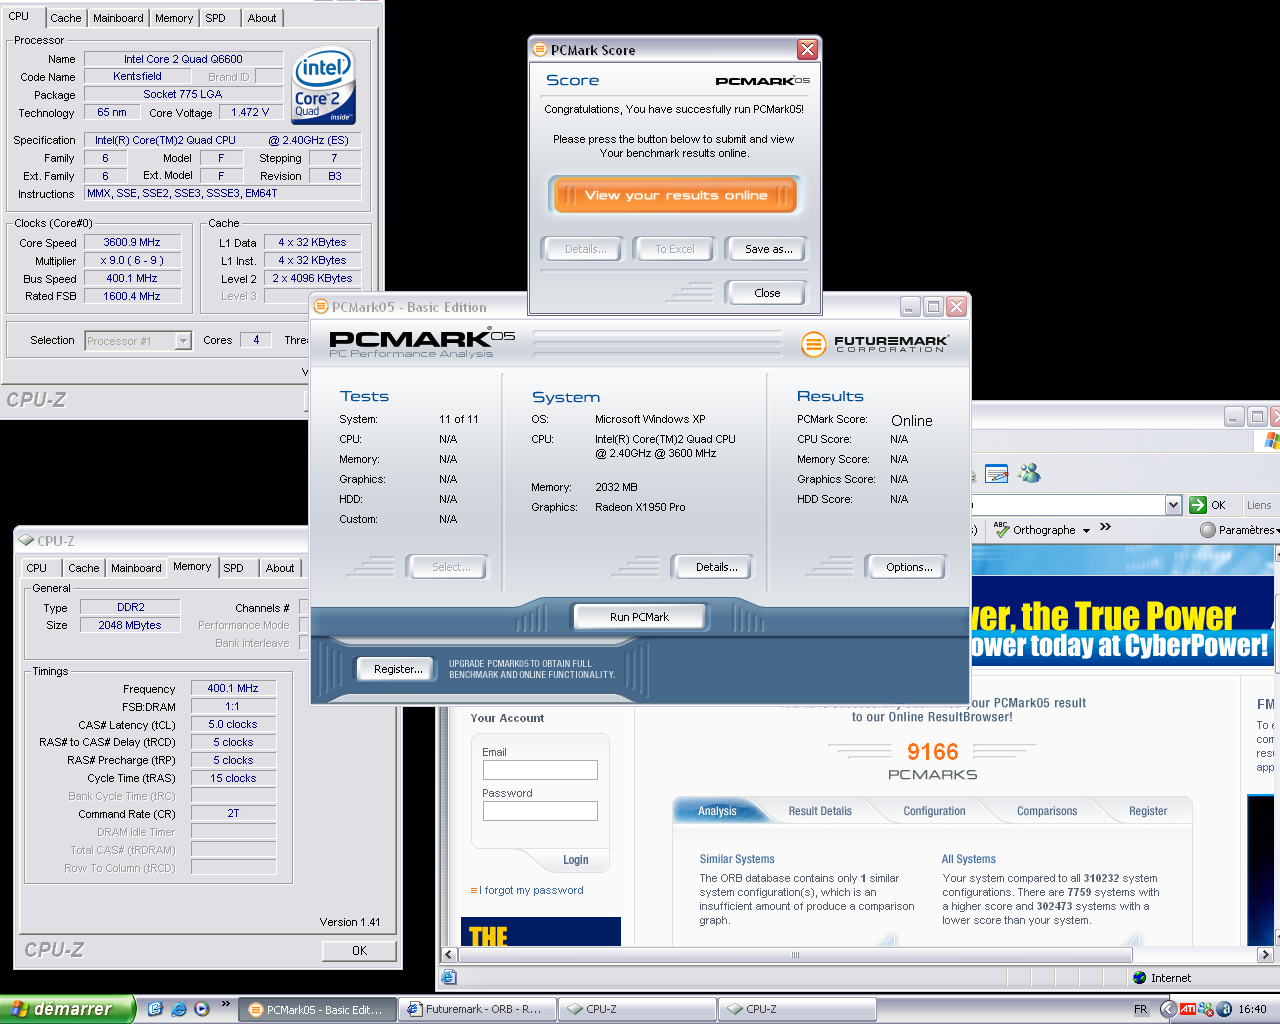Open the Orthographe dropdown arrow
Screen dimensions: 1280x1024
(x=1086, y=530)
